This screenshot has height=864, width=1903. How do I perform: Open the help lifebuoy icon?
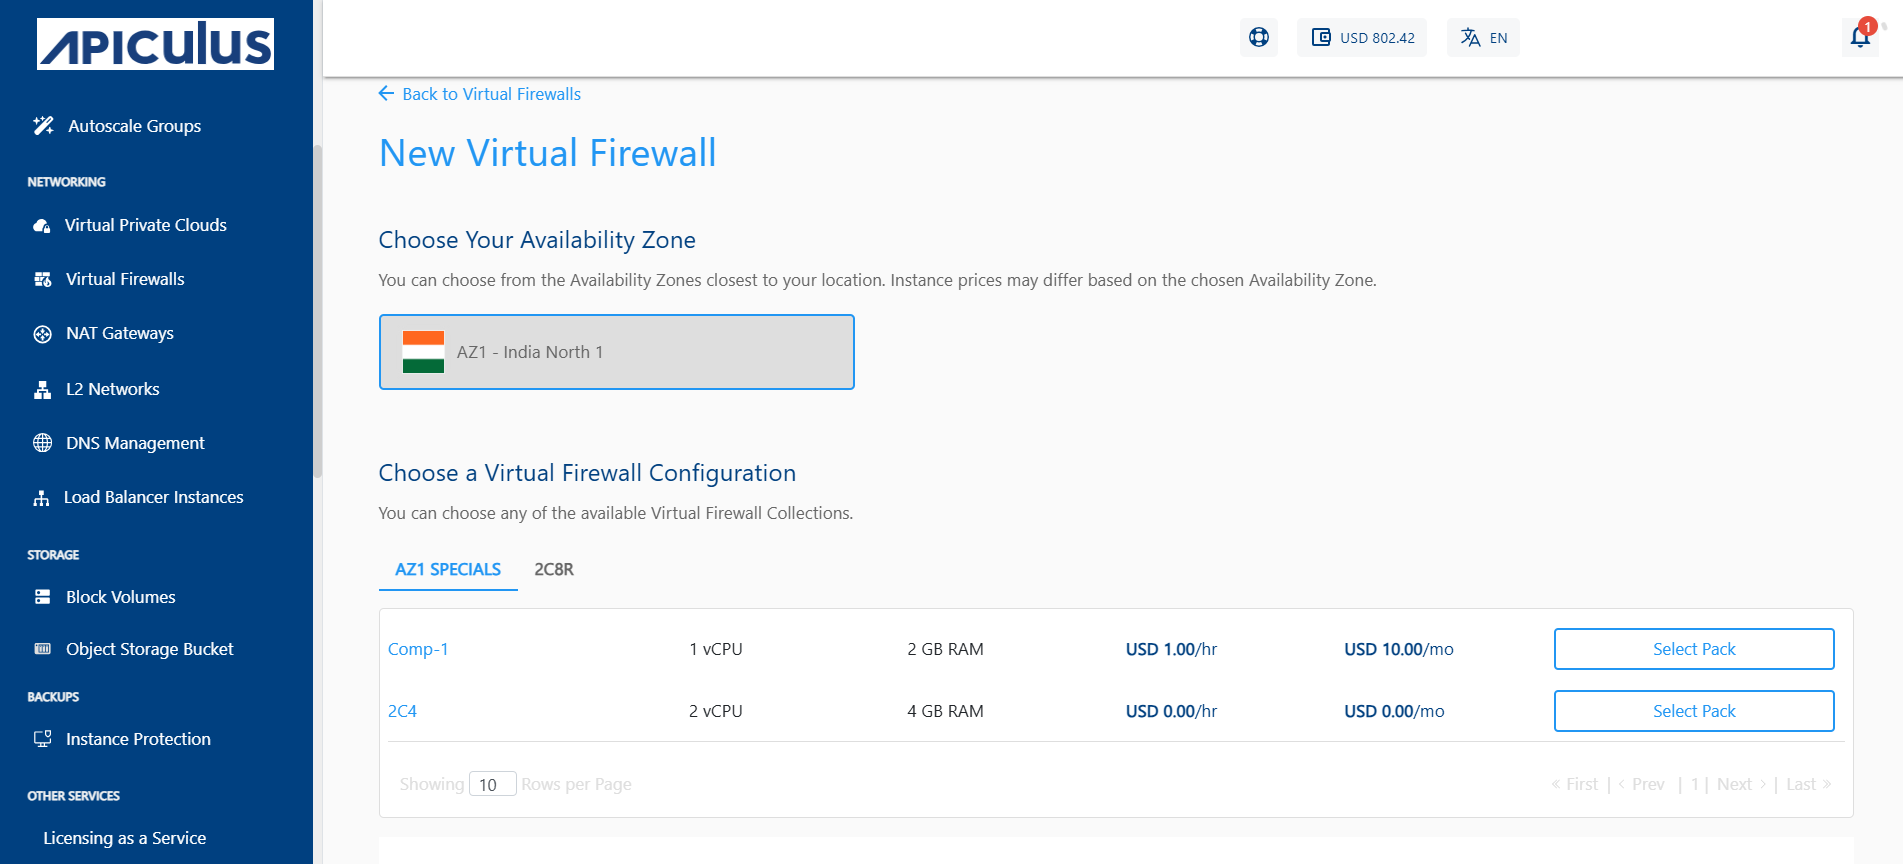pyautogui.click(x=1258, y=37)
